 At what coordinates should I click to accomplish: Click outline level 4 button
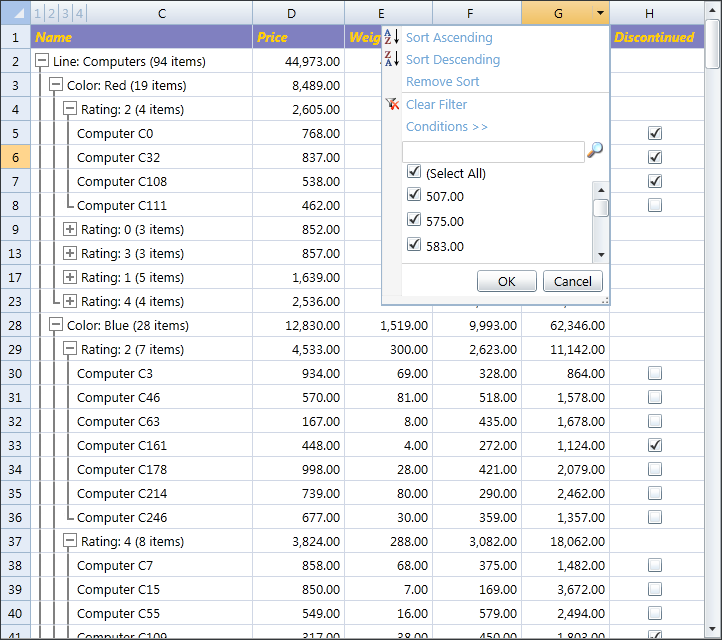(79, 13)
